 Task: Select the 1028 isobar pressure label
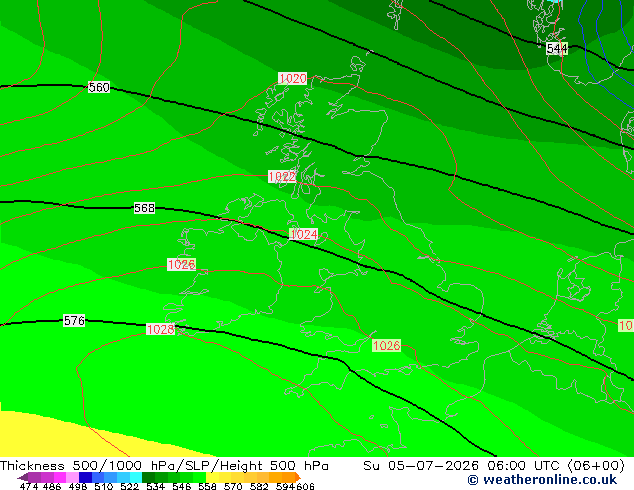pyautogui.click(x=160, y=329)
